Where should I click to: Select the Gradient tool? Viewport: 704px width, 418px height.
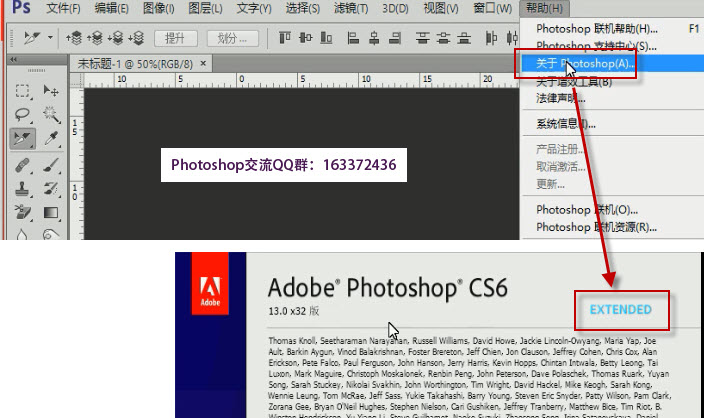click(51, 212)
